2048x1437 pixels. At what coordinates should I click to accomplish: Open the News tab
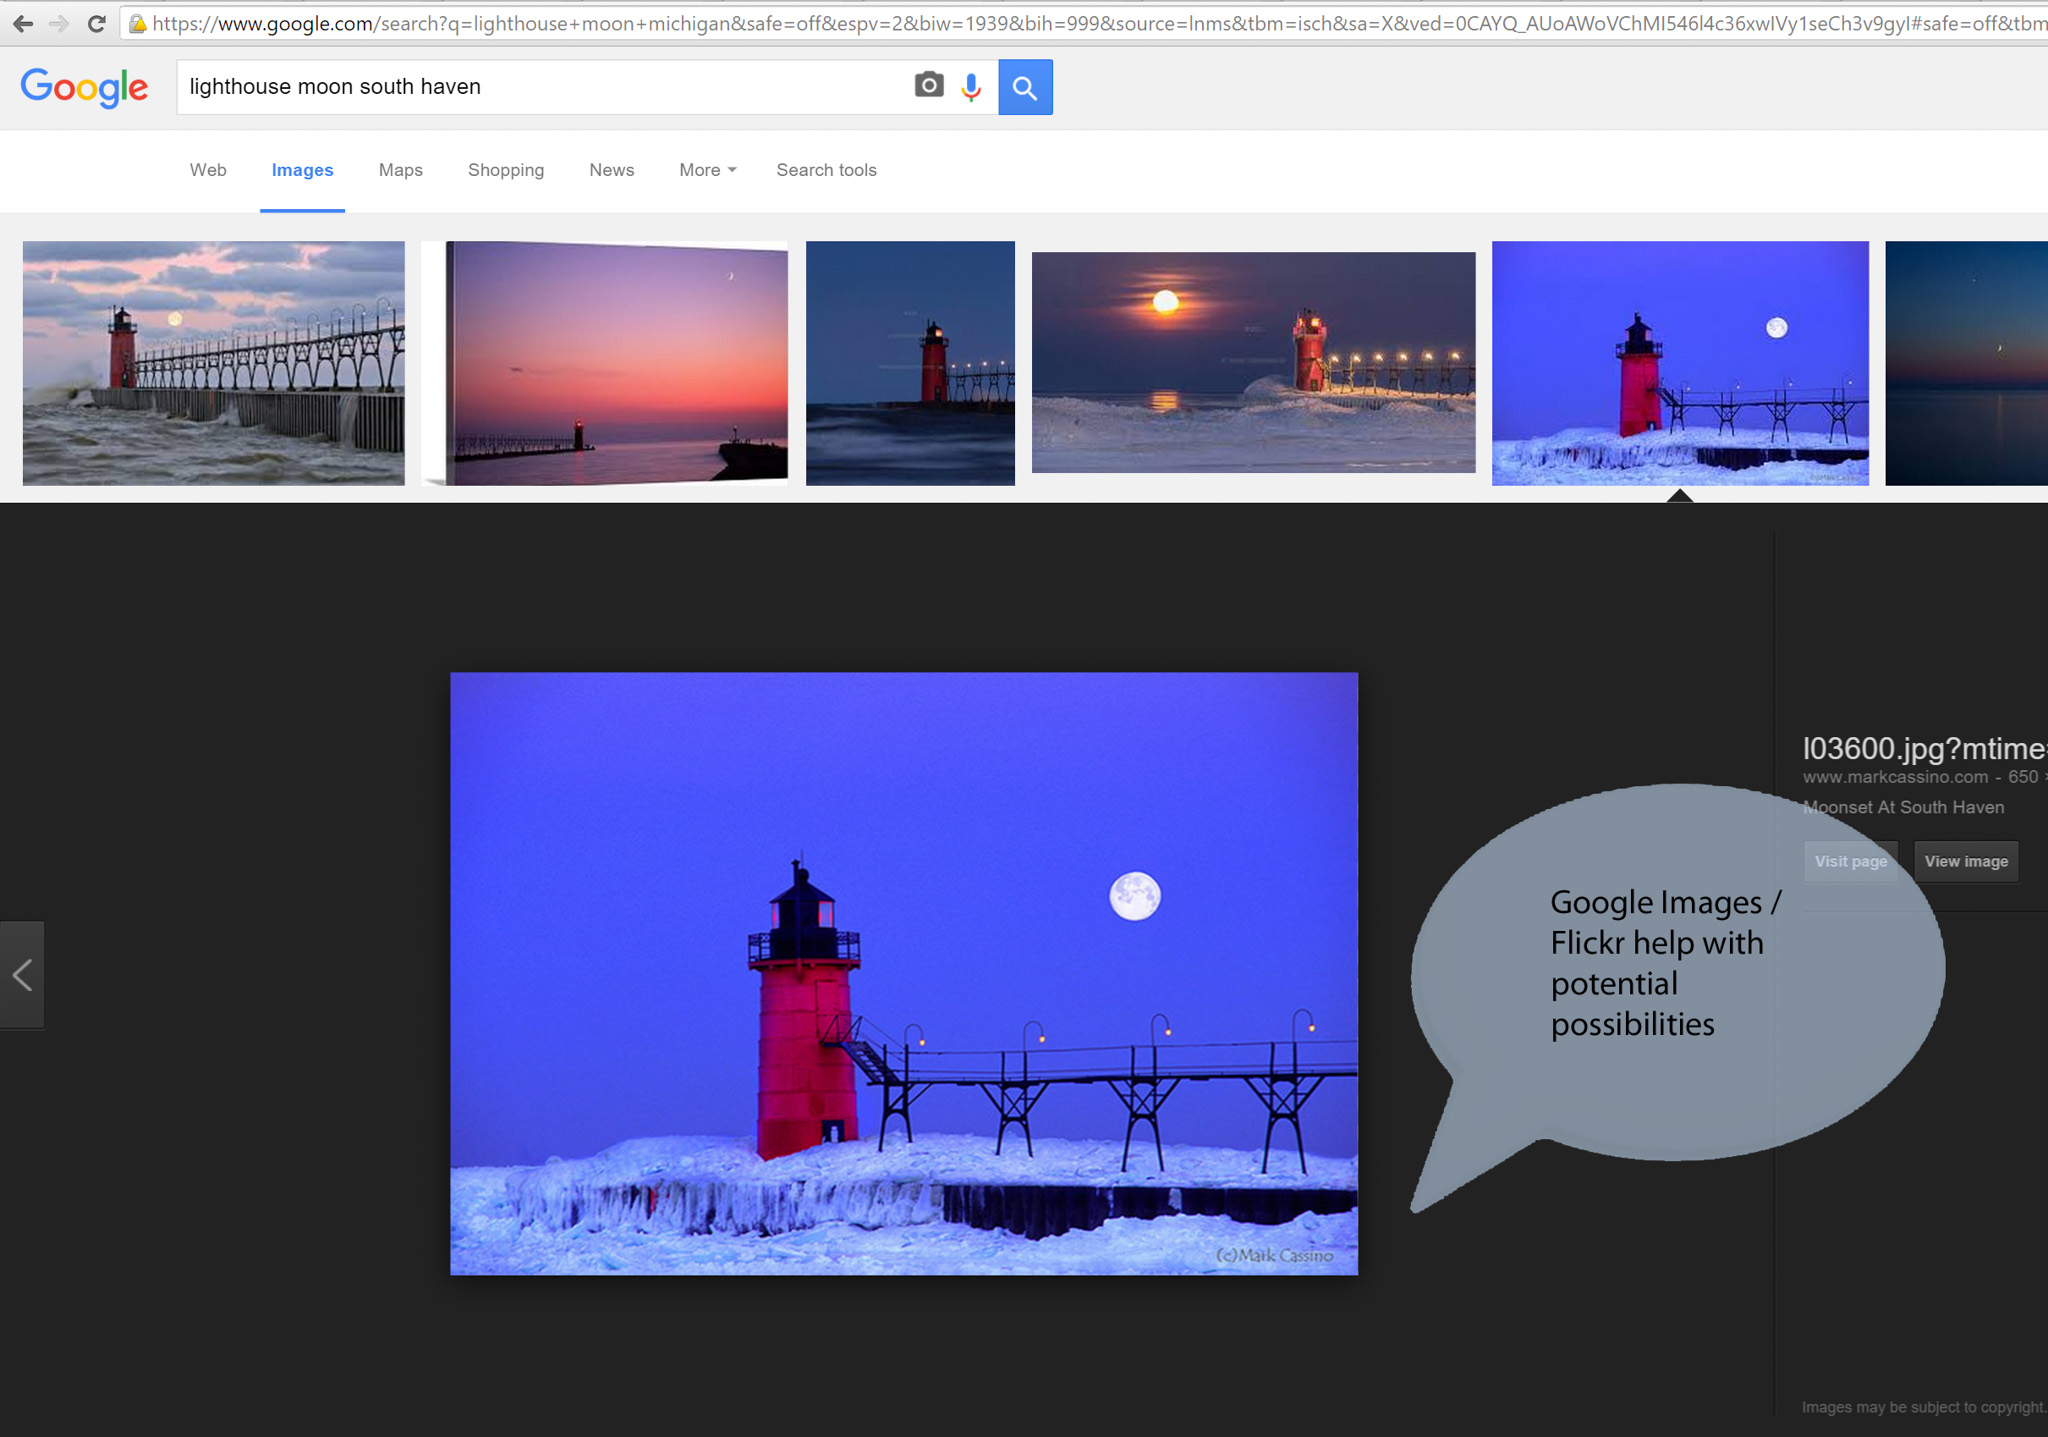(611, 170)
